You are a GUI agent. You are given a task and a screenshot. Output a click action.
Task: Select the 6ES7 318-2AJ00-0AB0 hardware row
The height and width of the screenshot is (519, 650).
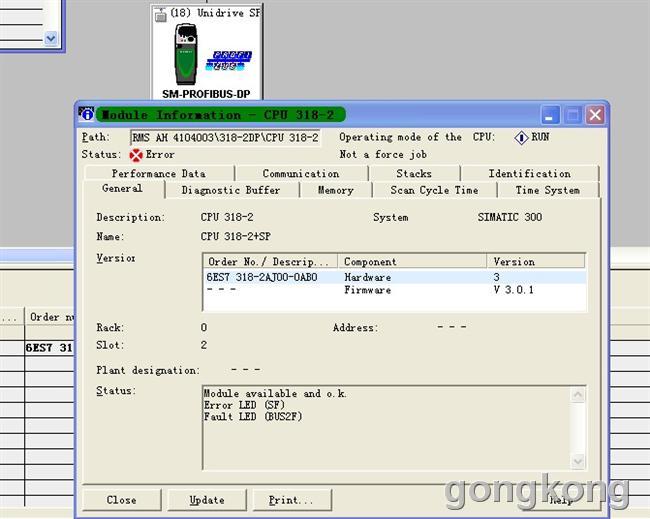tap(395, 277)
